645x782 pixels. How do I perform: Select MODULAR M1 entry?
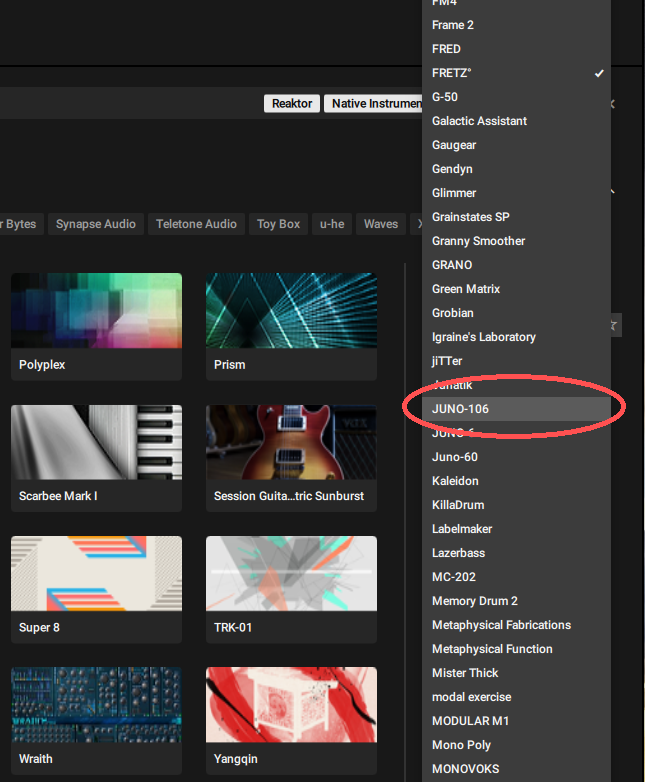tap(516, 721)
